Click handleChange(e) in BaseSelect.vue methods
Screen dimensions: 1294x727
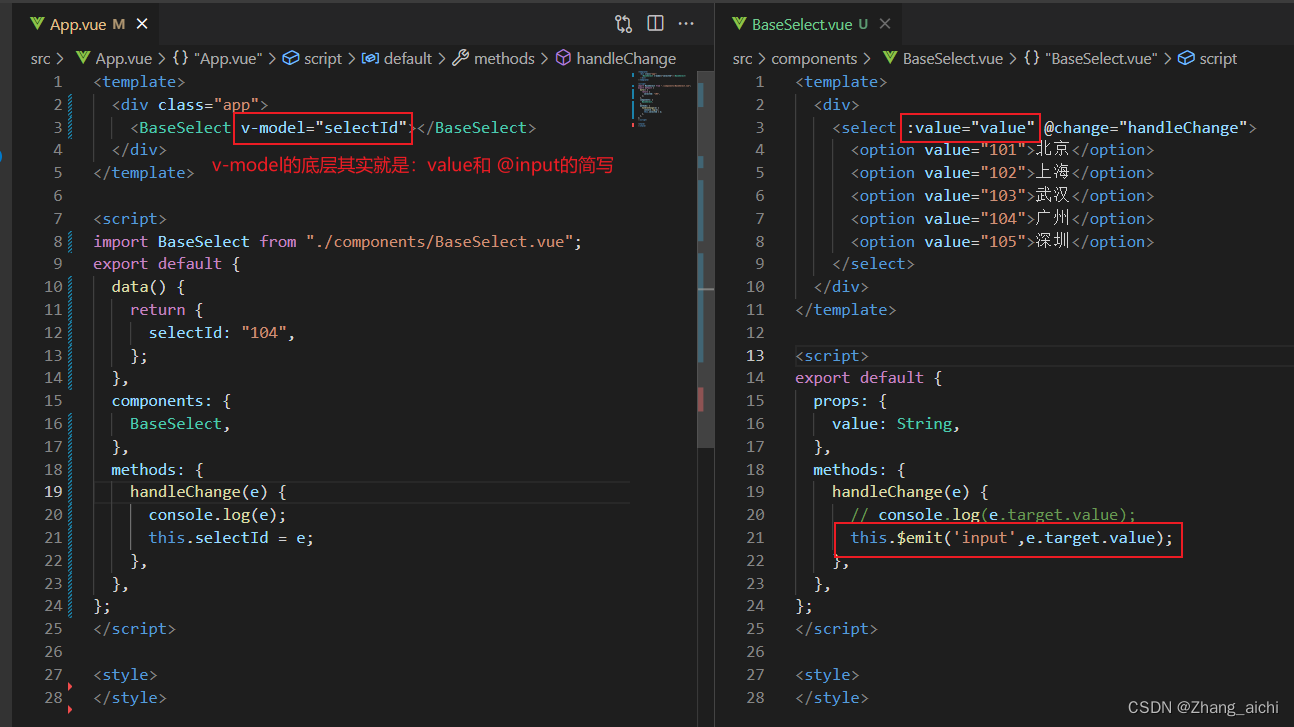click(910, 492)
